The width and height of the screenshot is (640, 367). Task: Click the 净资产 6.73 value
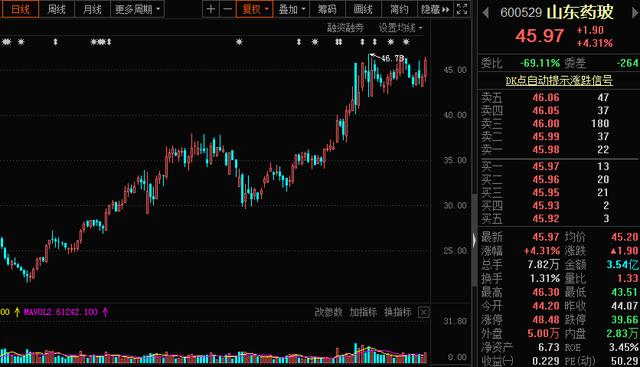pos(548,347)
